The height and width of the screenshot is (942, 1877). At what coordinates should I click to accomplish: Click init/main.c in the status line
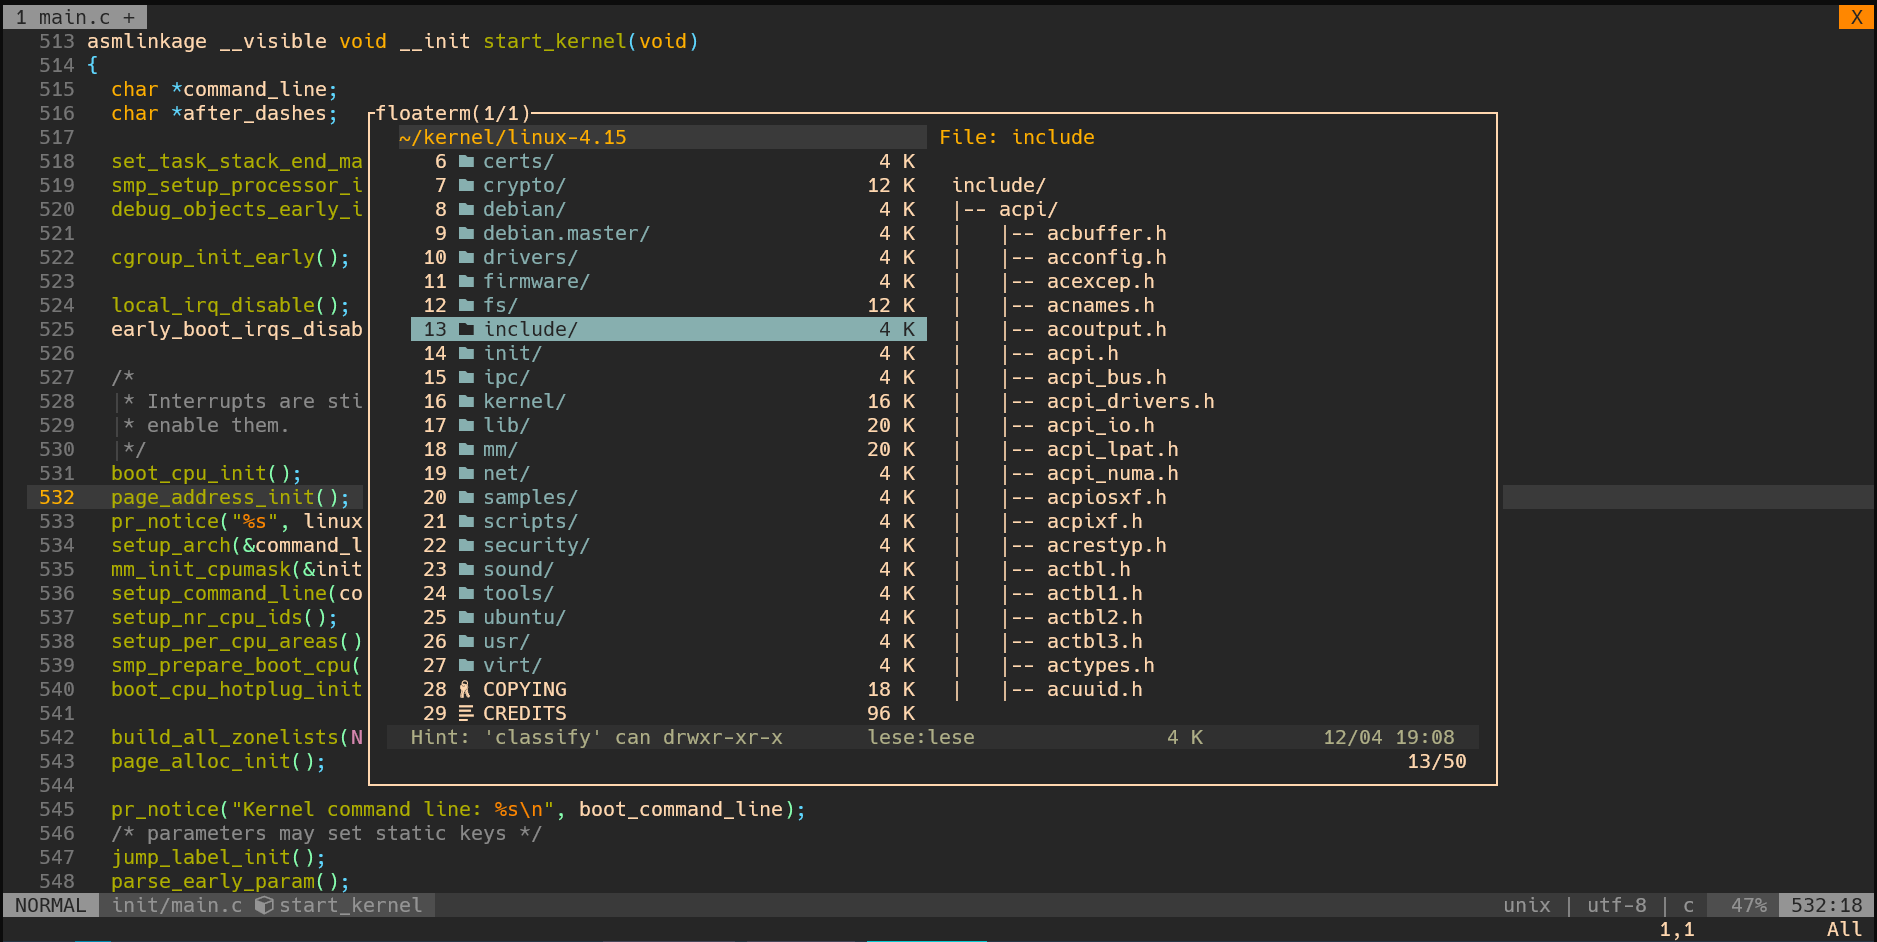pyautogui.click(x=177, y=905)
